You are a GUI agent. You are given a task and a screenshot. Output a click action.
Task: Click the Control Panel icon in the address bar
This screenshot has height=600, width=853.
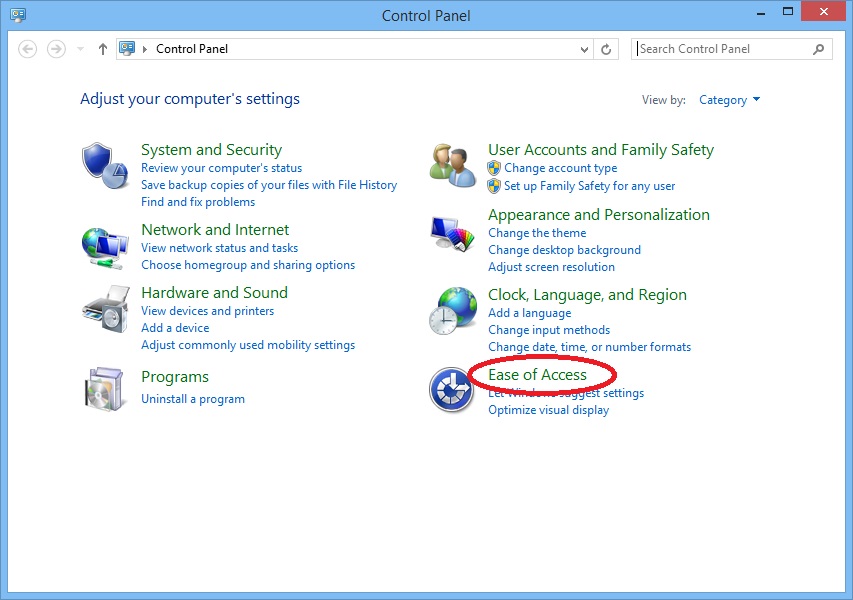pyautogui.click(x=125, y=48)
